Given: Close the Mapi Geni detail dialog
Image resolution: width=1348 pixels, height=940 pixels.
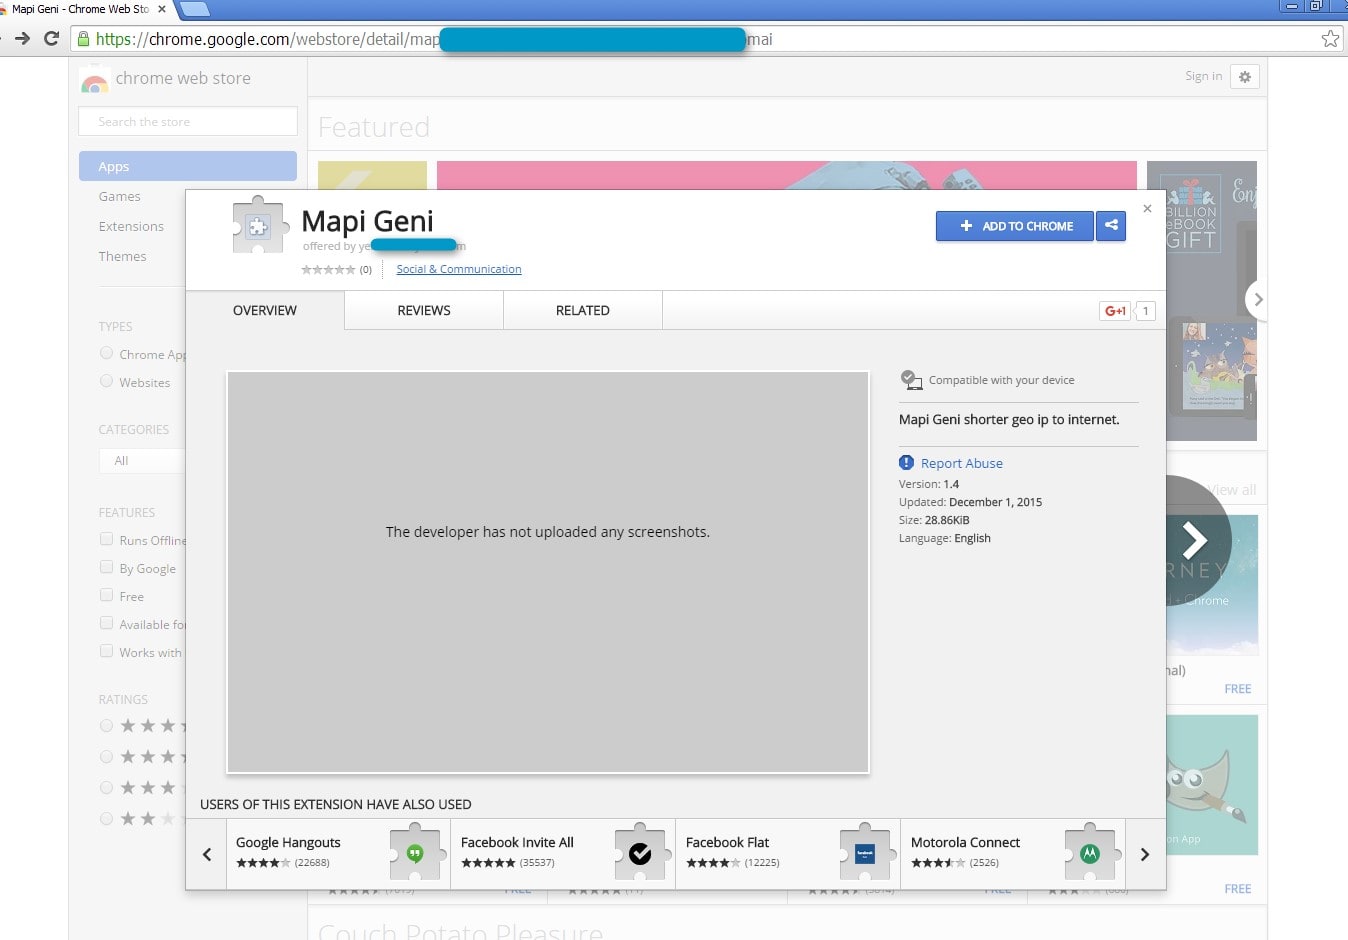Looking at the screenshot, I should [1147, 209].
